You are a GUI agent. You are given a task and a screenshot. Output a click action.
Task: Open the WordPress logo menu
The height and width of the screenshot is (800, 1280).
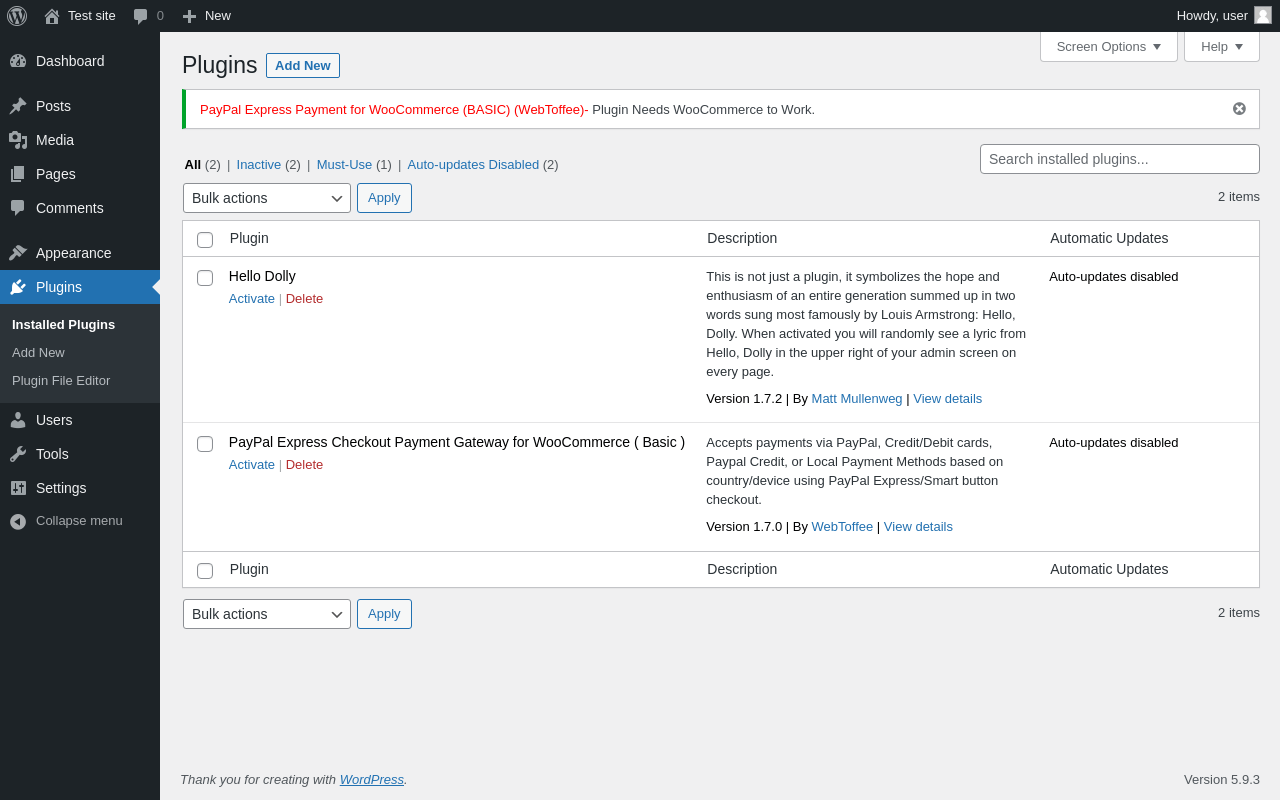[17, 16]
